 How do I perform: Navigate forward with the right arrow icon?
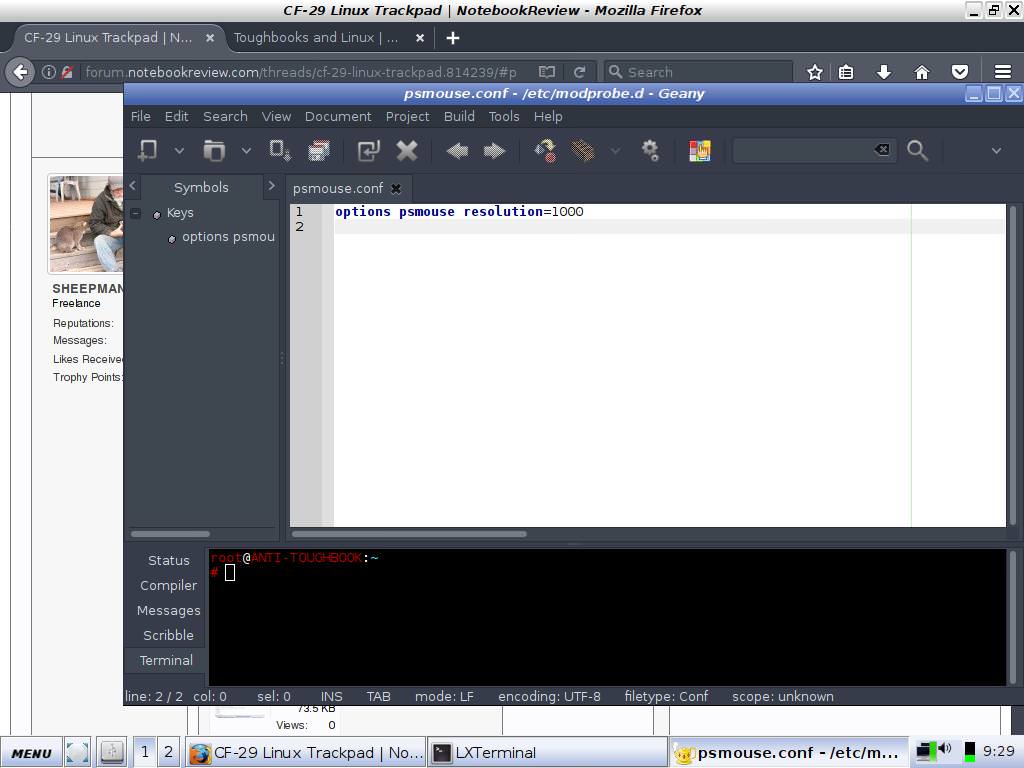[494, 151]
